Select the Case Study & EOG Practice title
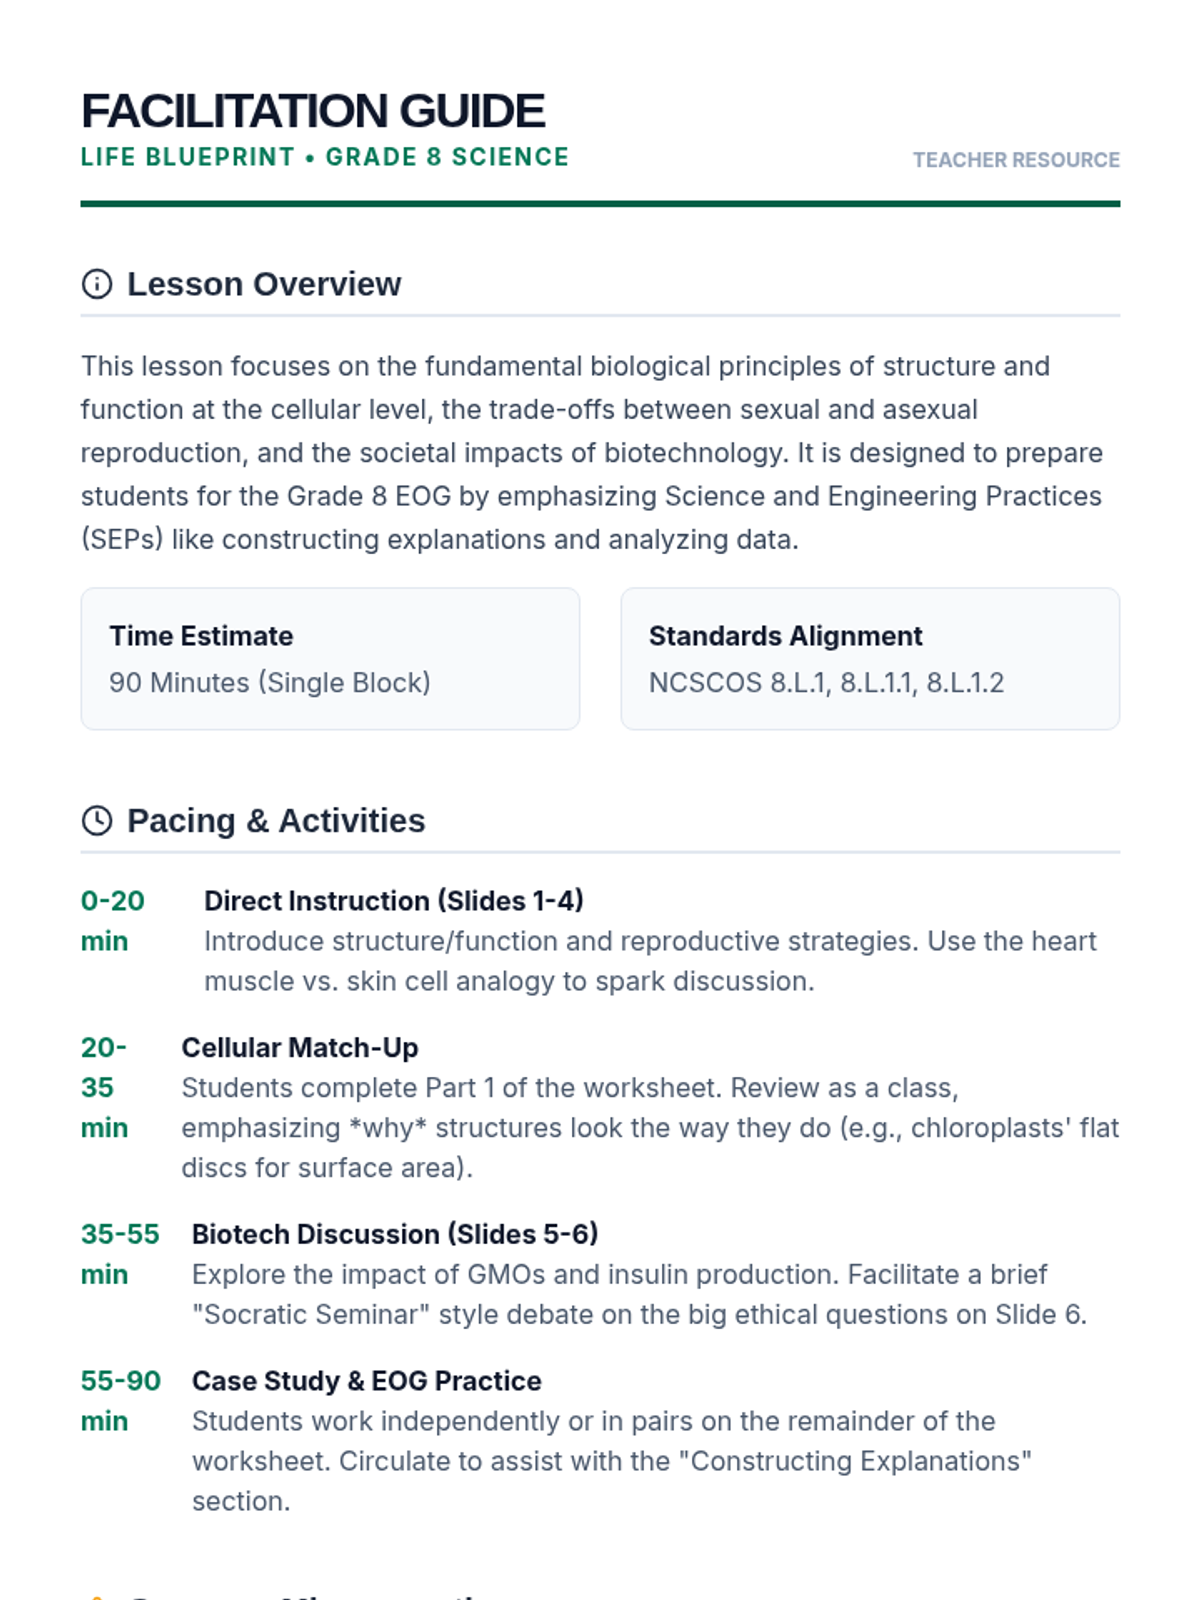Image resolution: width=1200 pixels, height=1600 pixels. point(367,1381)
